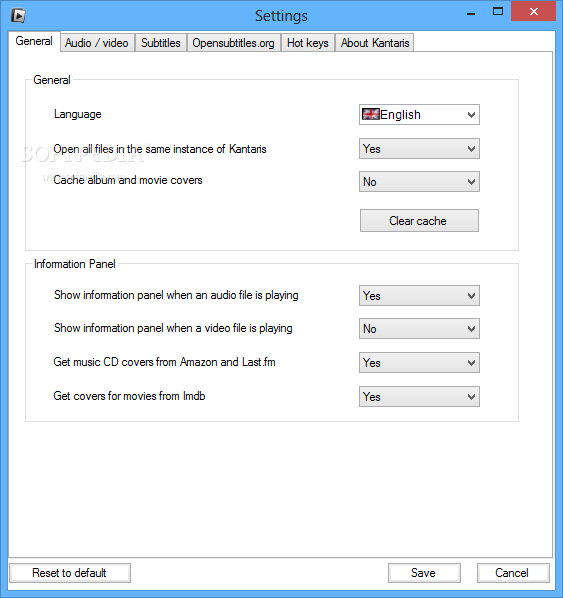Screen dimensions: 563x598
Task: Cancel the settings dialog
Action: click(x=513, y=573)
